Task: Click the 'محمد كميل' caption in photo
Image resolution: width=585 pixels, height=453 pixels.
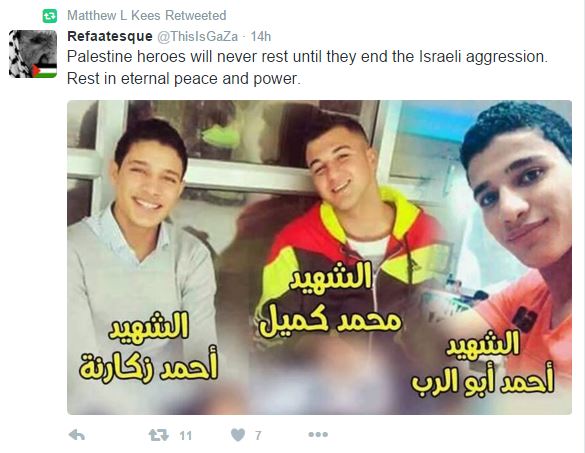Action: 330,321
